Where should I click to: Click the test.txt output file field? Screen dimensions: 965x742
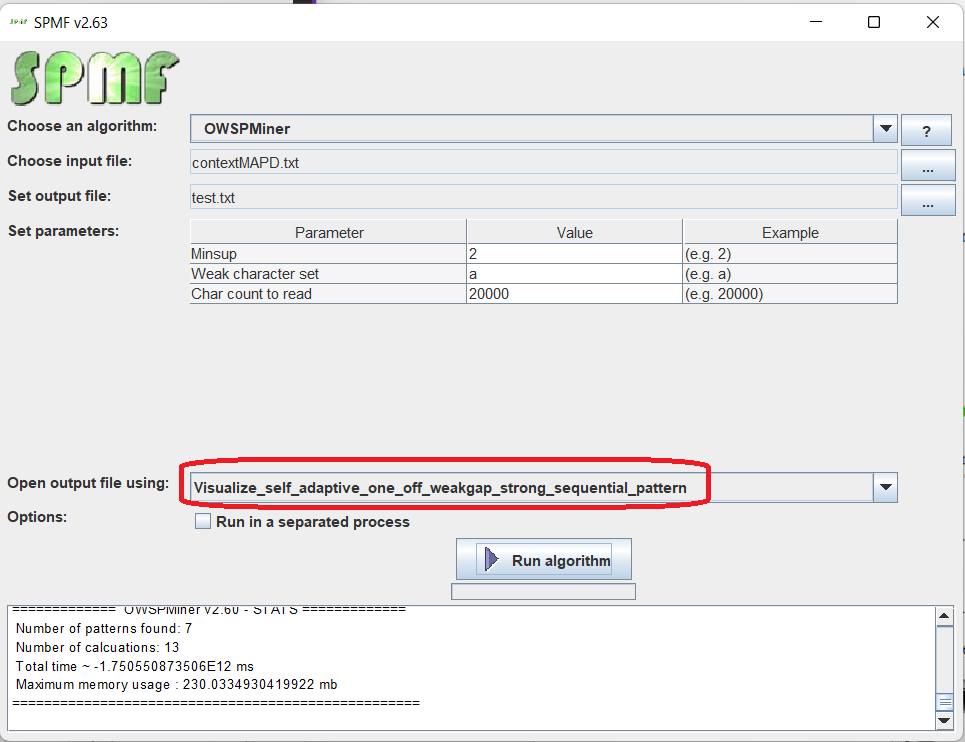click(x=543, y=198)
